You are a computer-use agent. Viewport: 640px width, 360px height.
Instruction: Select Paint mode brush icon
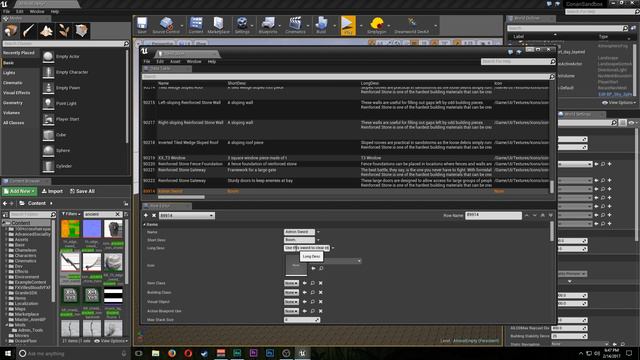[29, 31]
